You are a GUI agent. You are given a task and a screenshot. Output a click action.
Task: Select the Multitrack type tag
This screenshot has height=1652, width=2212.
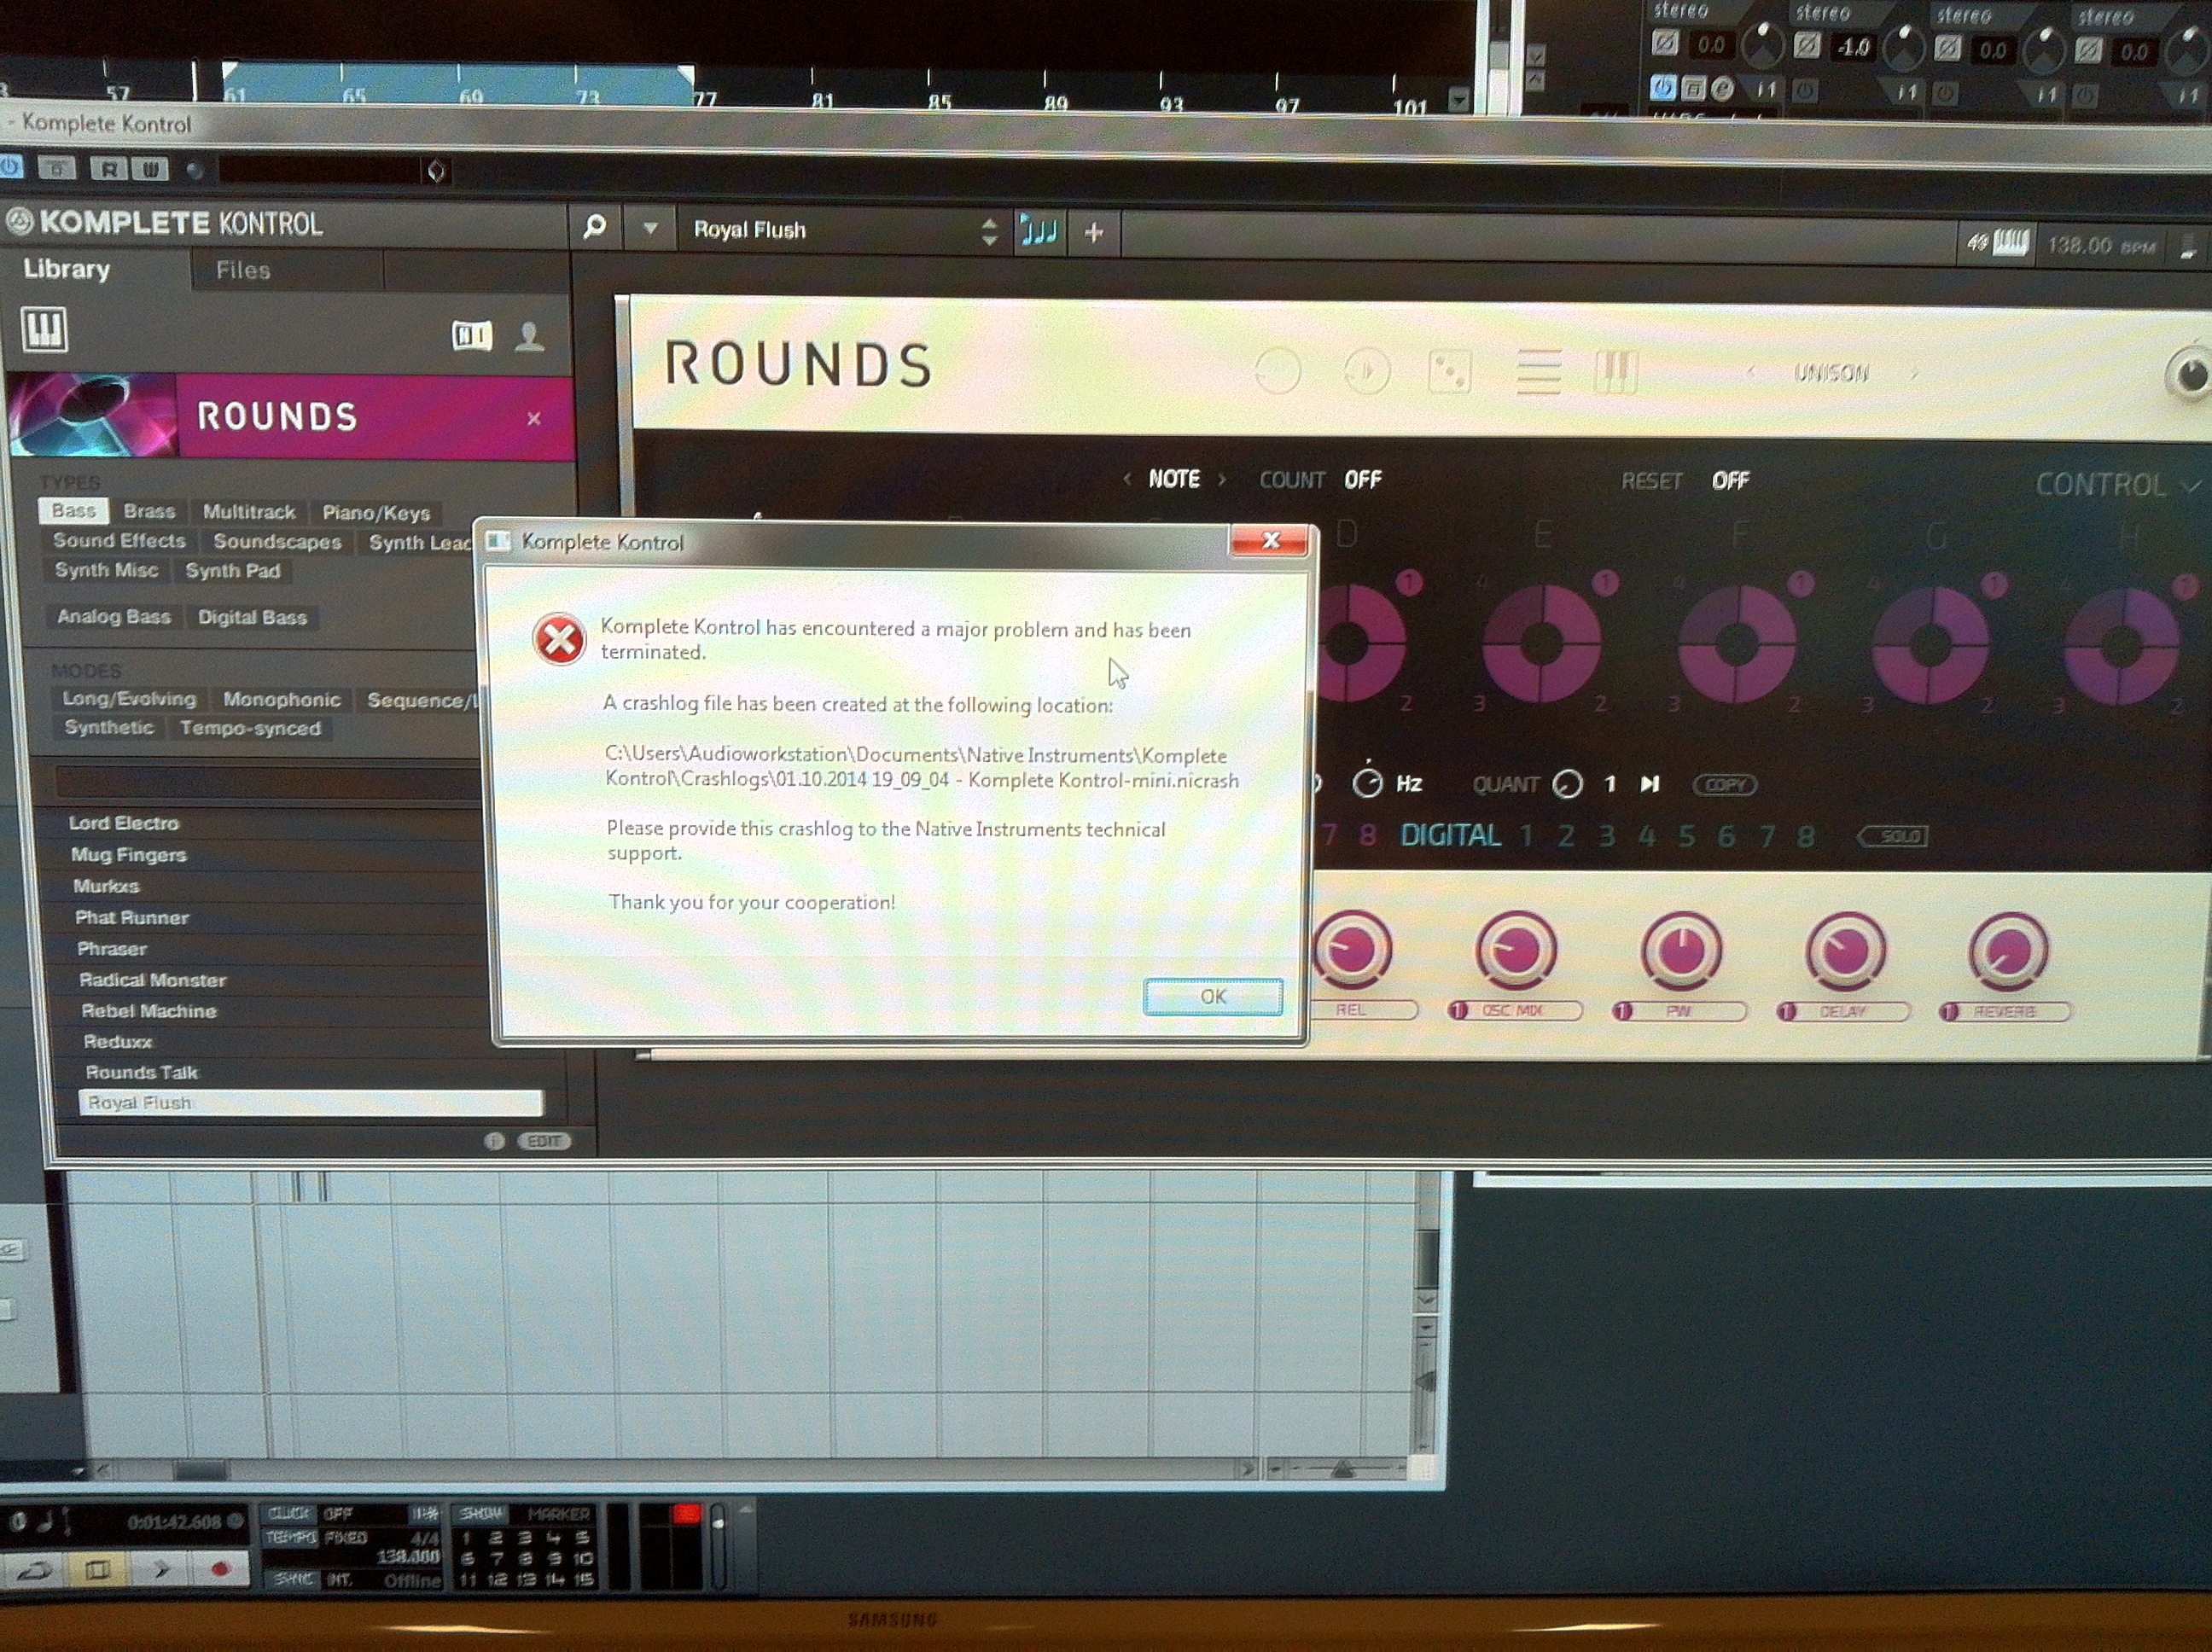pos(249,512)
